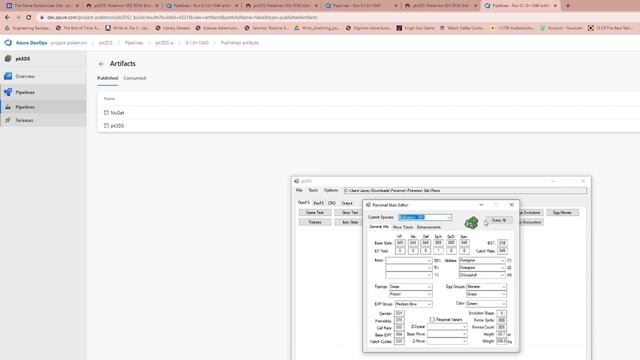Click the browser back navigation arrow
This screenshot has width=640, height=360.
tap(7, 18)
